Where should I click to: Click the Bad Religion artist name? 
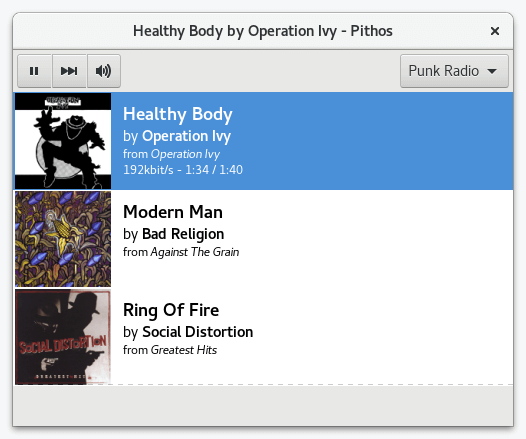[x=183, y=234]
